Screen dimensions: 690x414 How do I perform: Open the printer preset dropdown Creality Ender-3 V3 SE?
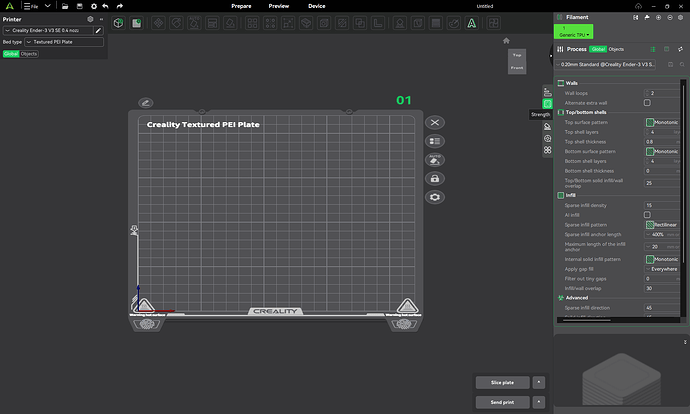[x=48, y=30]
